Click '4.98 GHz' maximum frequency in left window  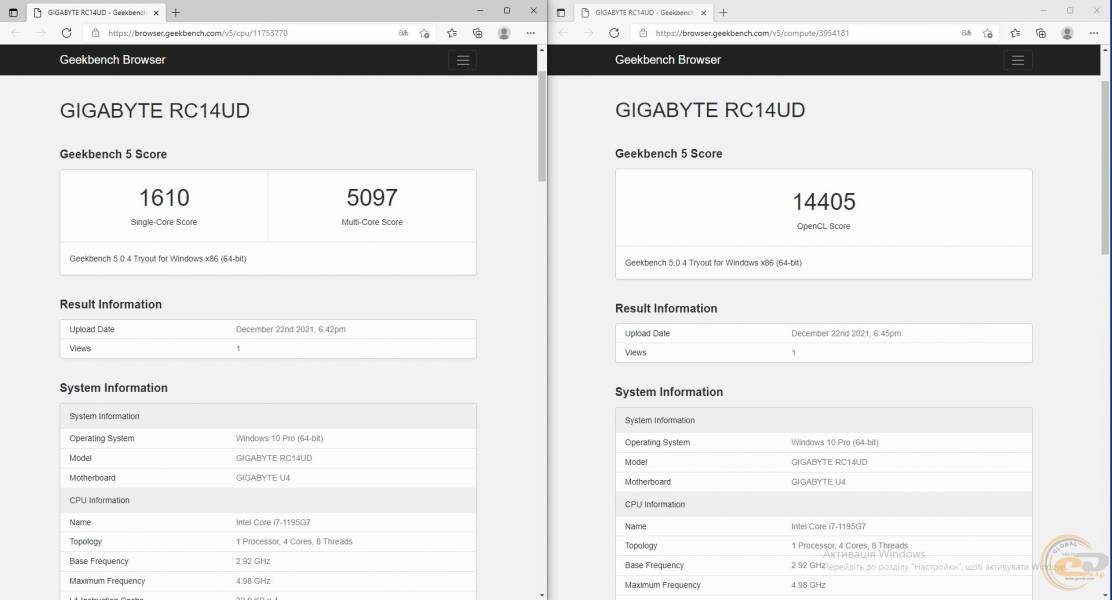pos(253,581)
